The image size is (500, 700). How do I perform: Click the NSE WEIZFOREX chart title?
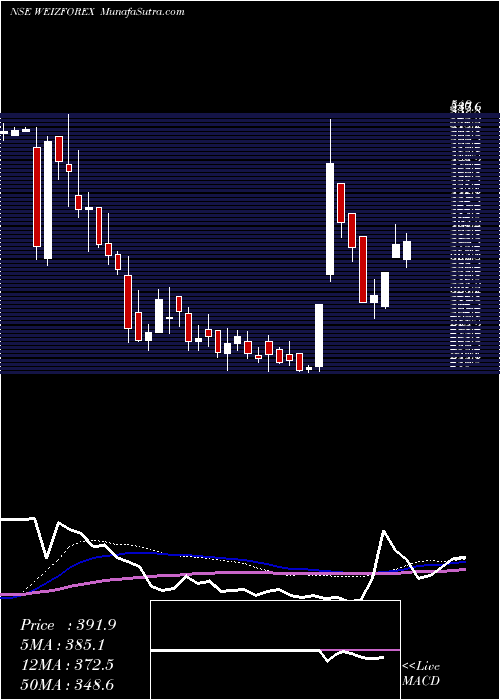pyautogui.click(x=52, y=12)
